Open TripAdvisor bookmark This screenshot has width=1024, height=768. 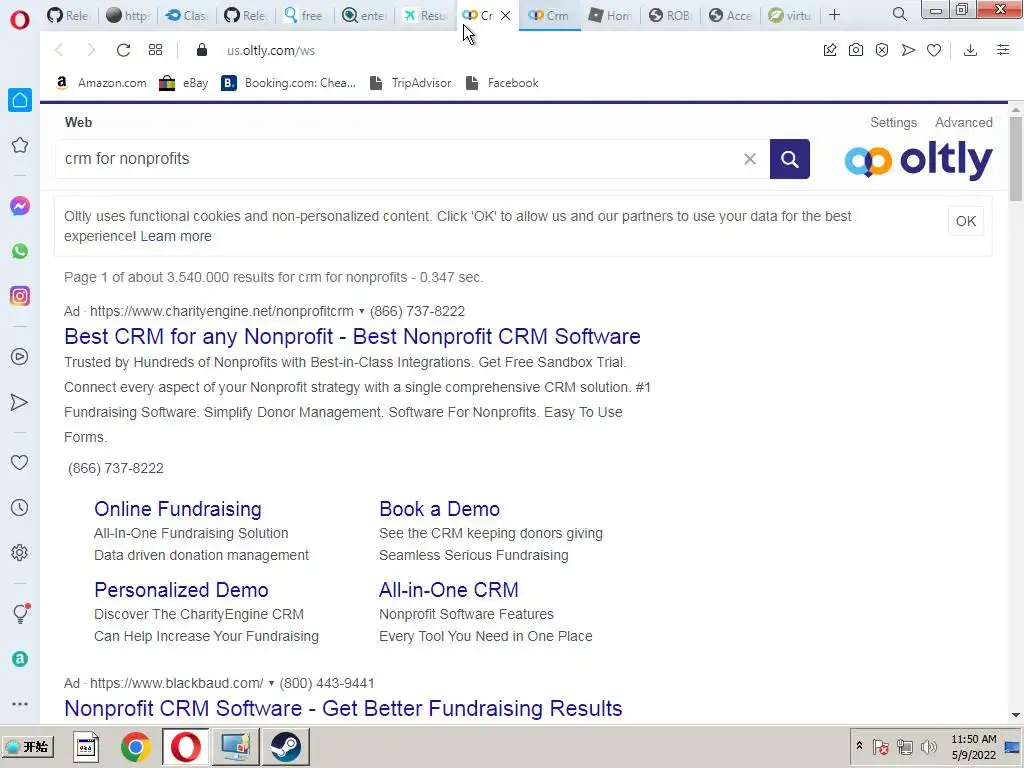coord(411,83)
